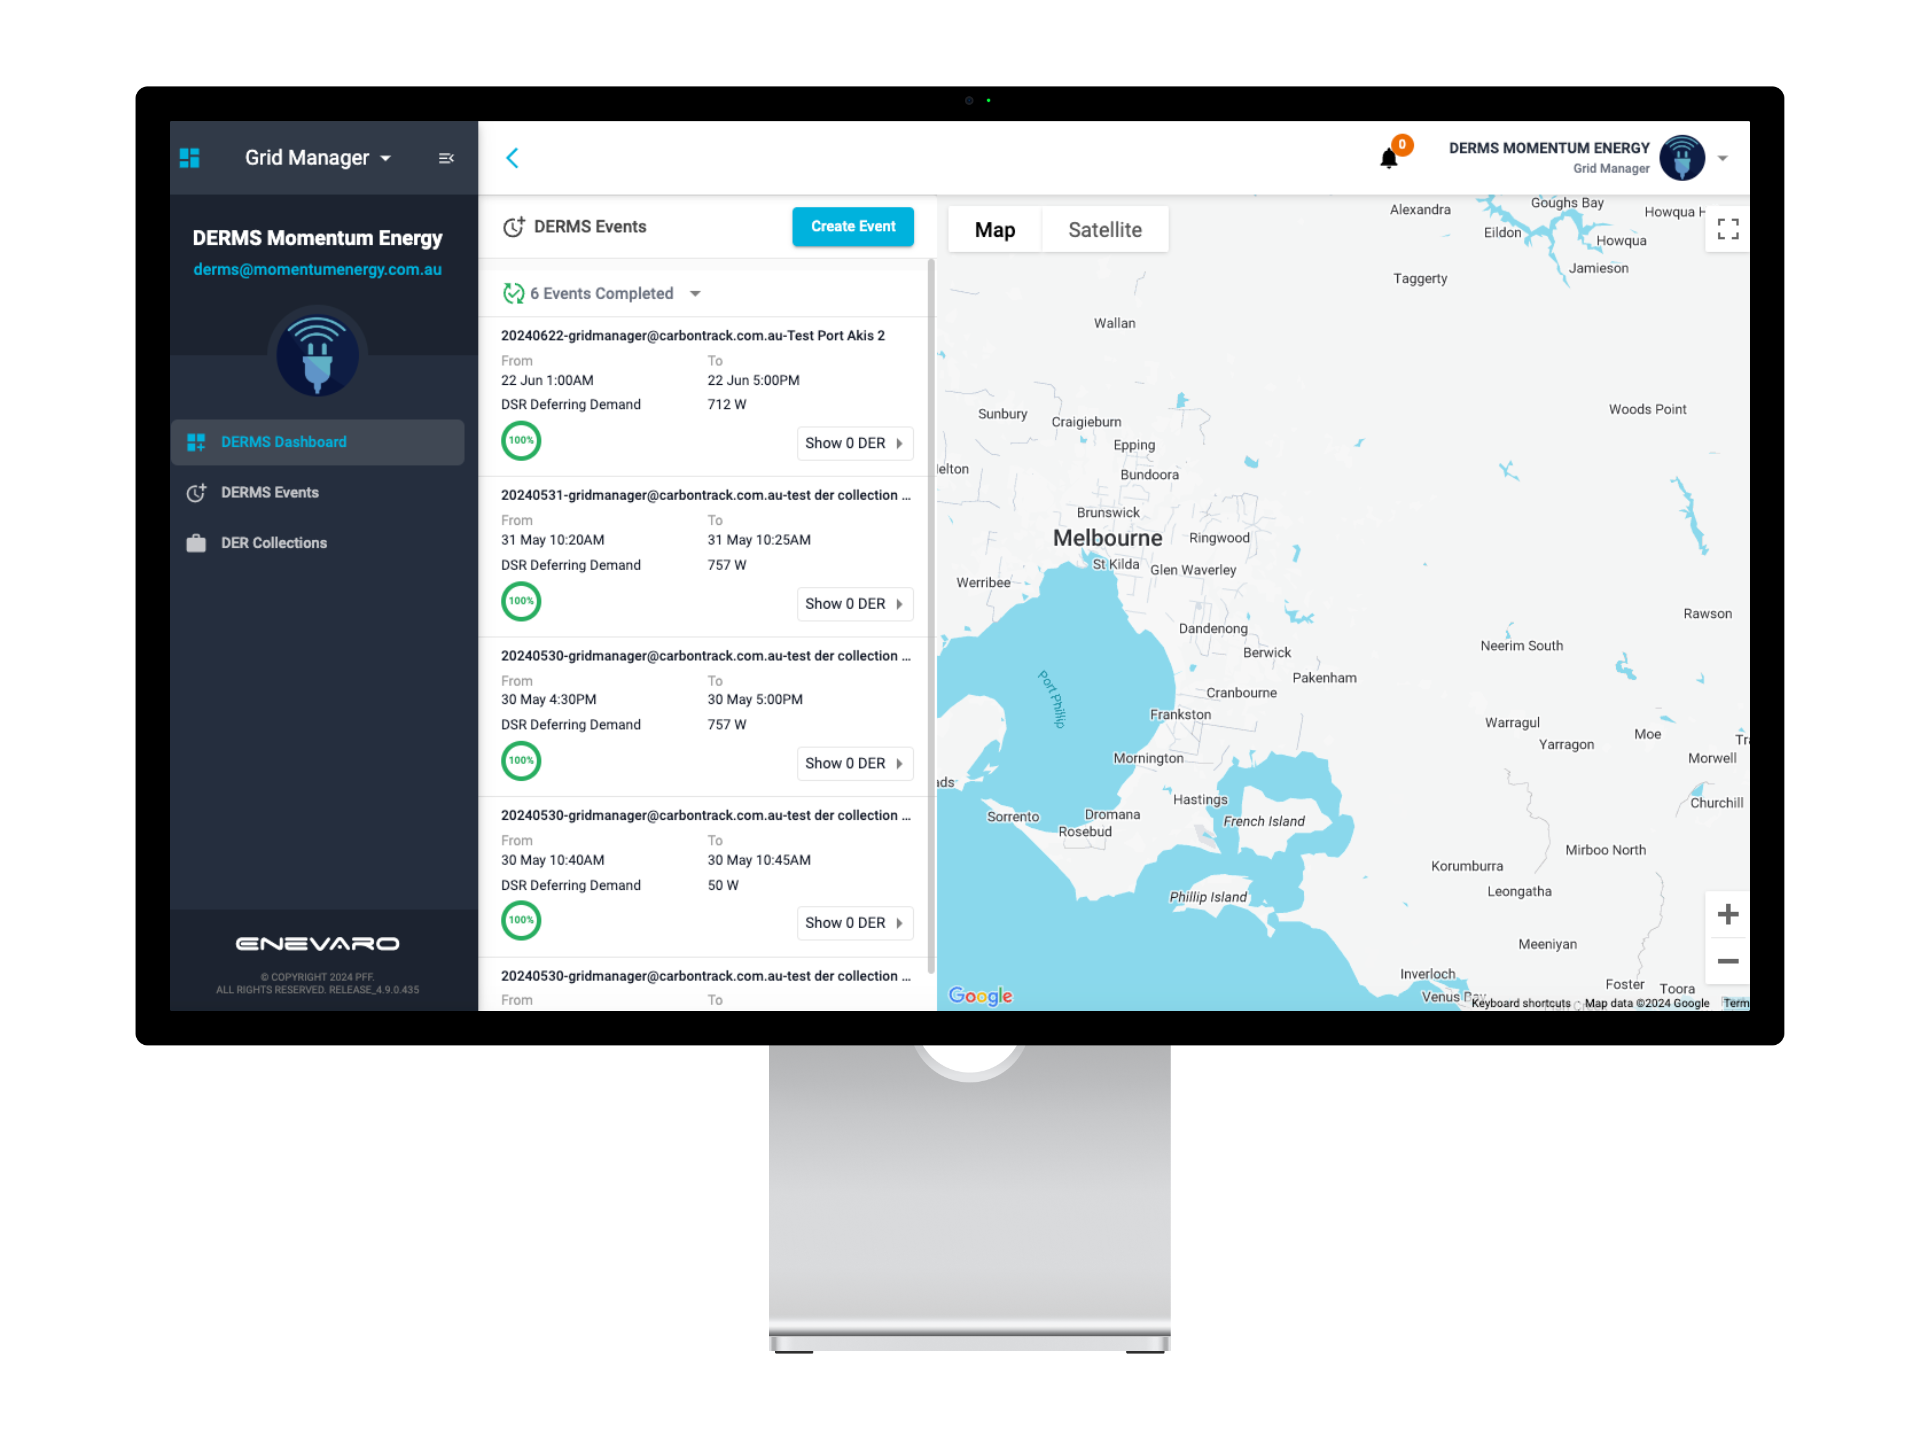
Task: Open notifications via the bell icon
Action: pos(1388,157)
